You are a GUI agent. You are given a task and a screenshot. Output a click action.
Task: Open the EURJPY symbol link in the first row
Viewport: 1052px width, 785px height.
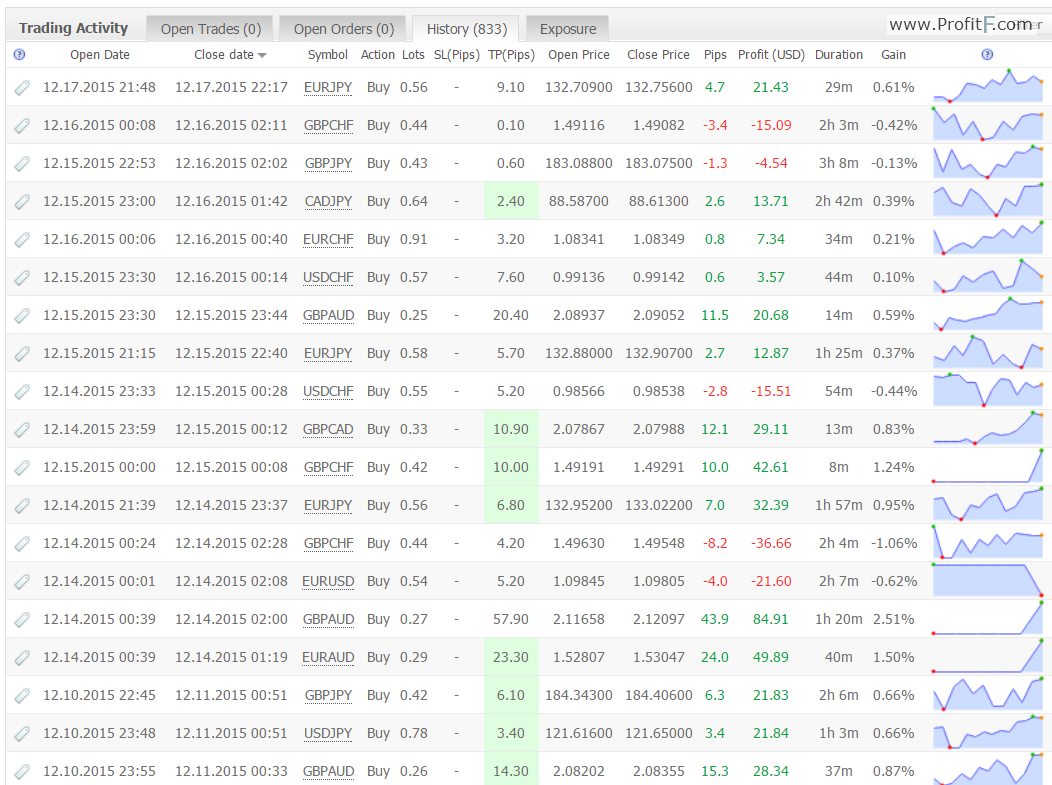pos(328,88)
